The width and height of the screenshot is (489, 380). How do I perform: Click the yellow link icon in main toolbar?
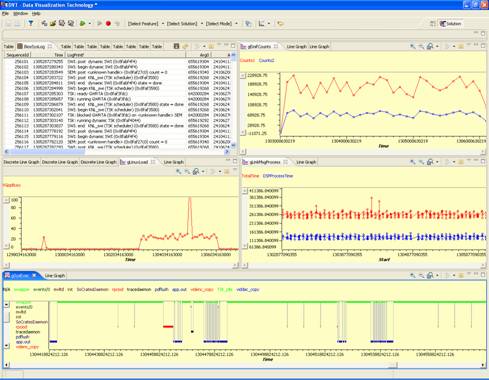[280, 23]
